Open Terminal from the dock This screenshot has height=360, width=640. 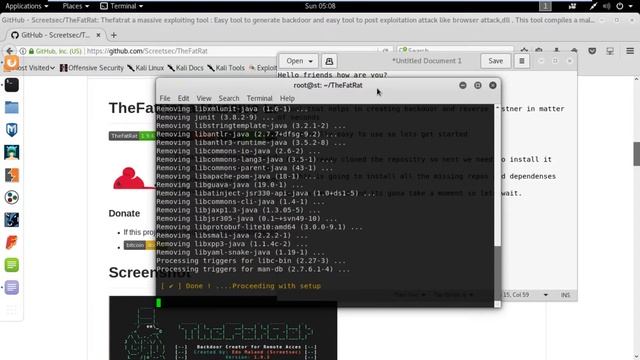click(11, 85)
